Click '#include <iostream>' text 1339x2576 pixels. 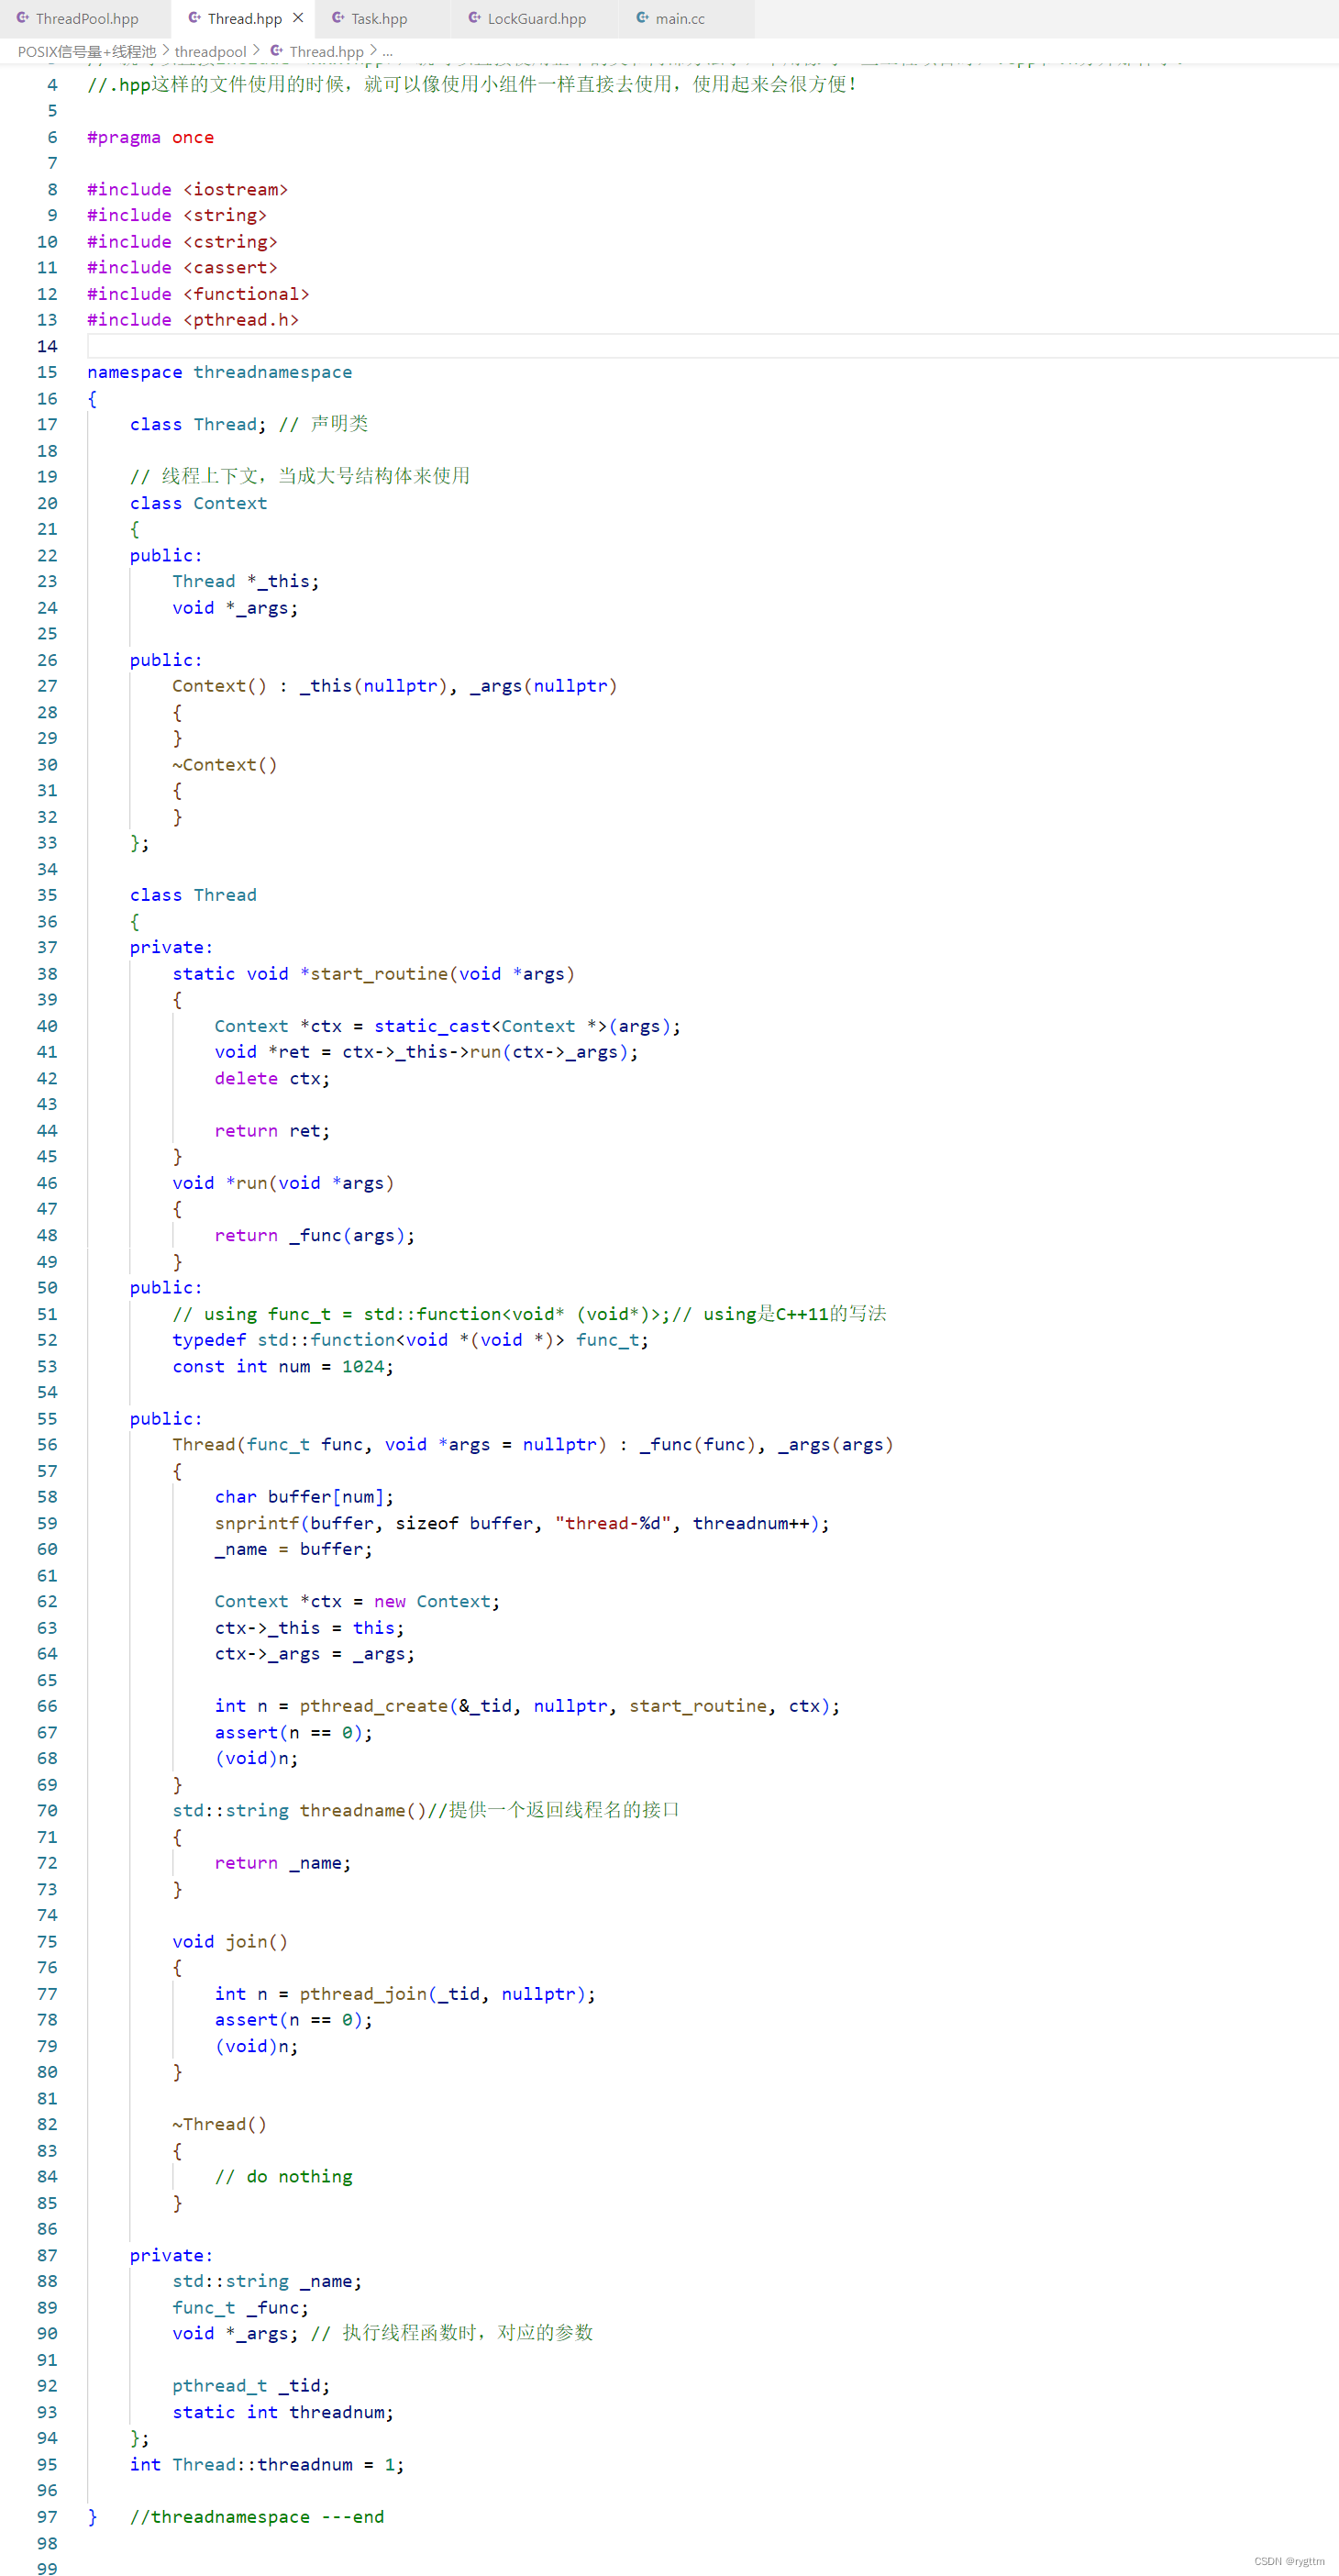coord(187,189)
